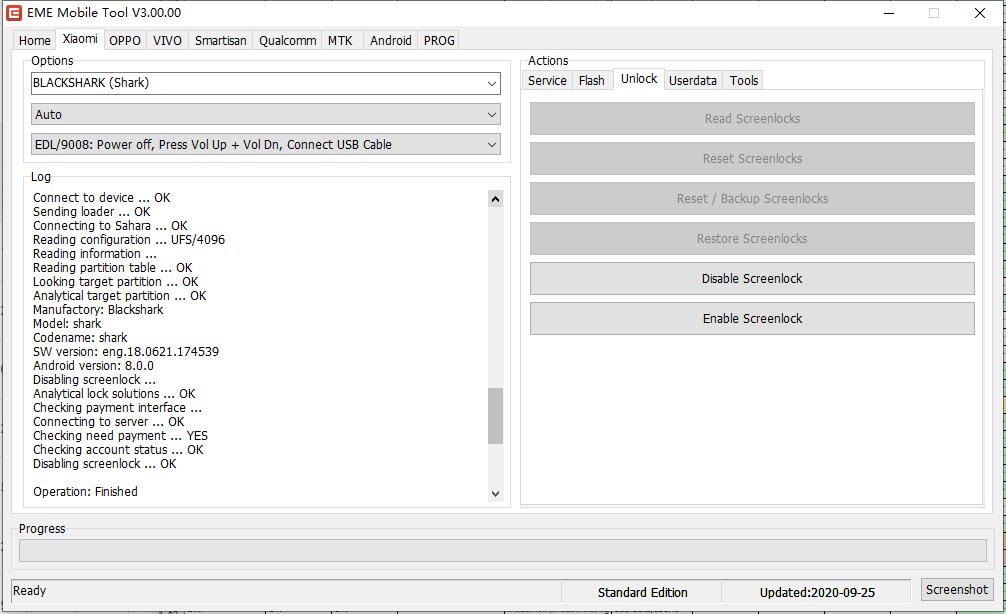
Task: Click the 'Model: shark' log line
Action: (67, 324)
